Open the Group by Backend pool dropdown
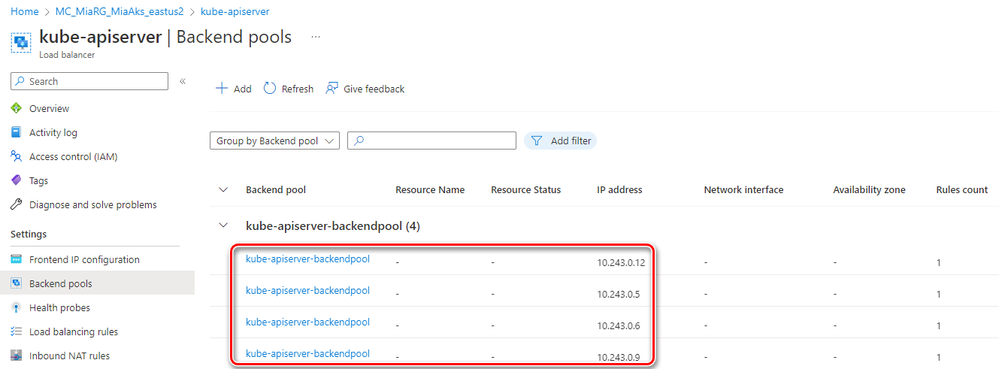 [x=275, y=141]
